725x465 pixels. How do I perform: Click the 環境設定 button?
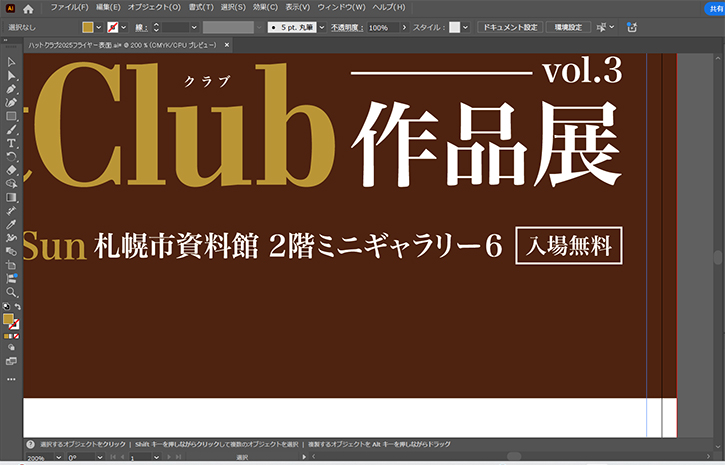[566, 27]
